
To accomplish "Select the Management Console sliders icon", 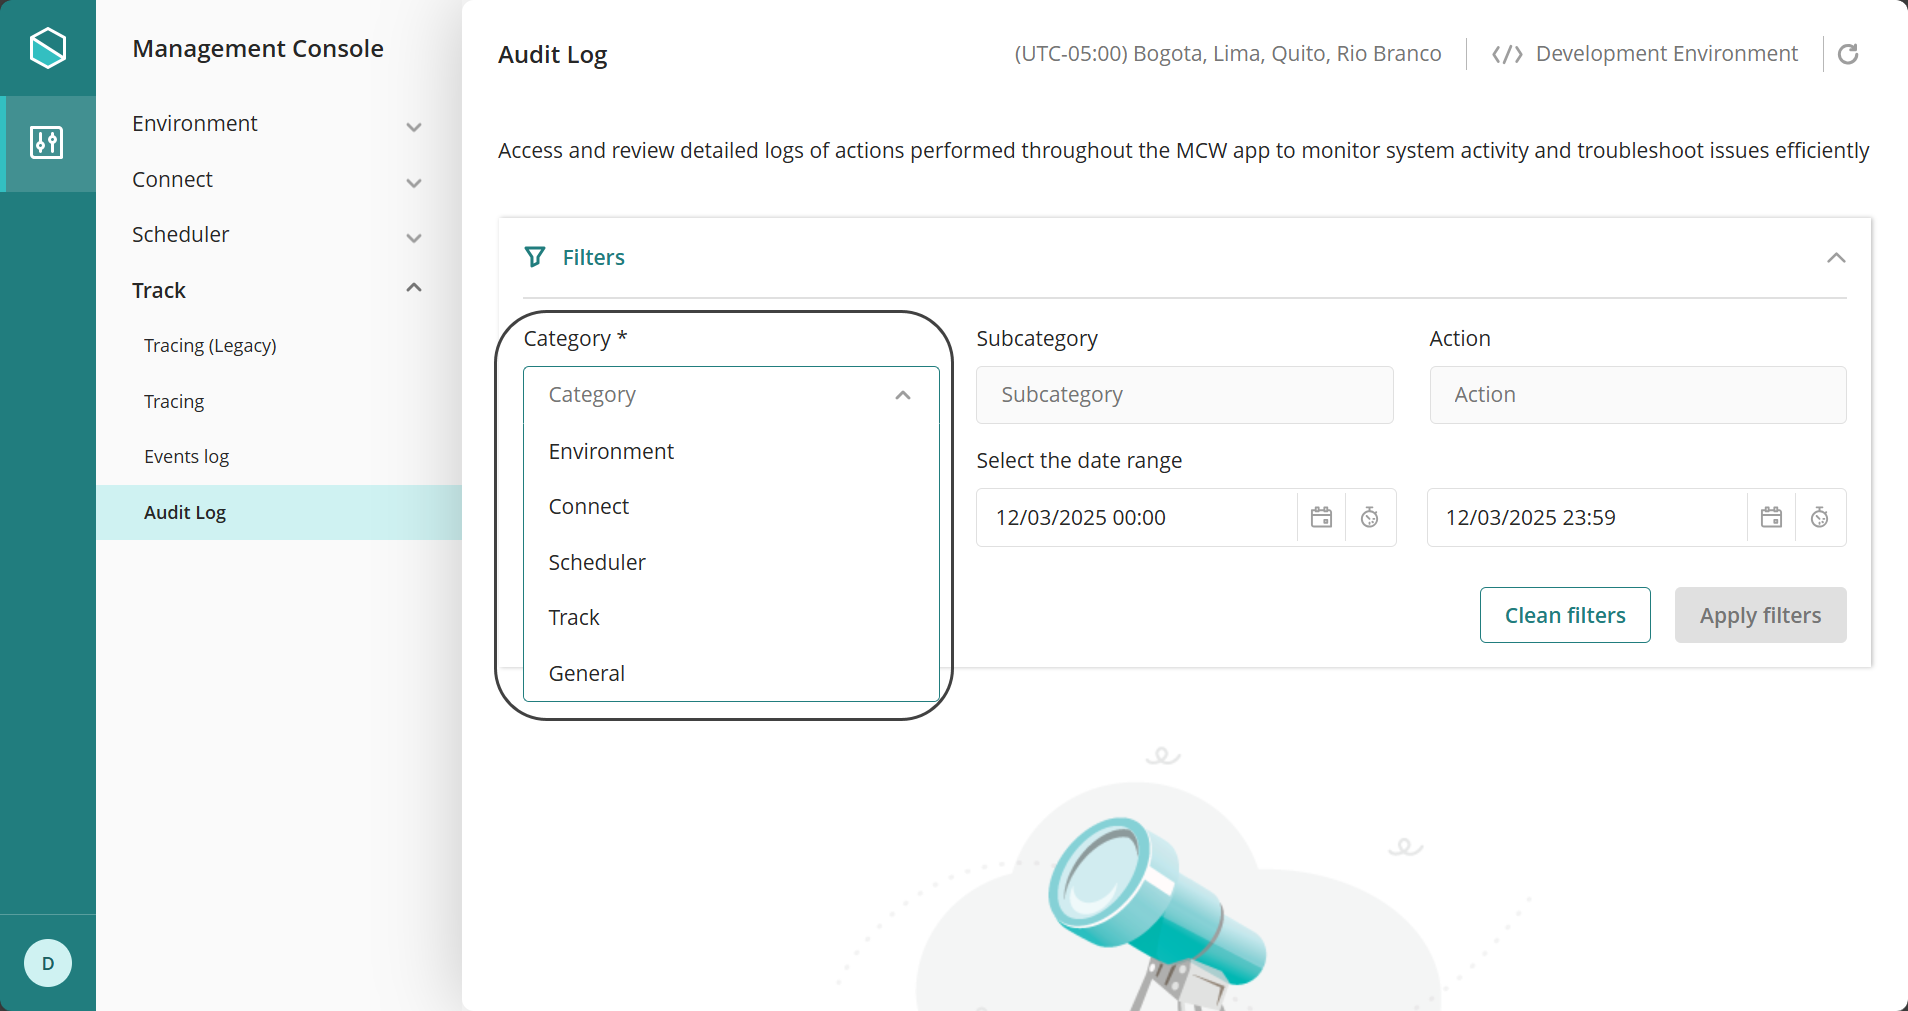I will click(x=47, y=143).
